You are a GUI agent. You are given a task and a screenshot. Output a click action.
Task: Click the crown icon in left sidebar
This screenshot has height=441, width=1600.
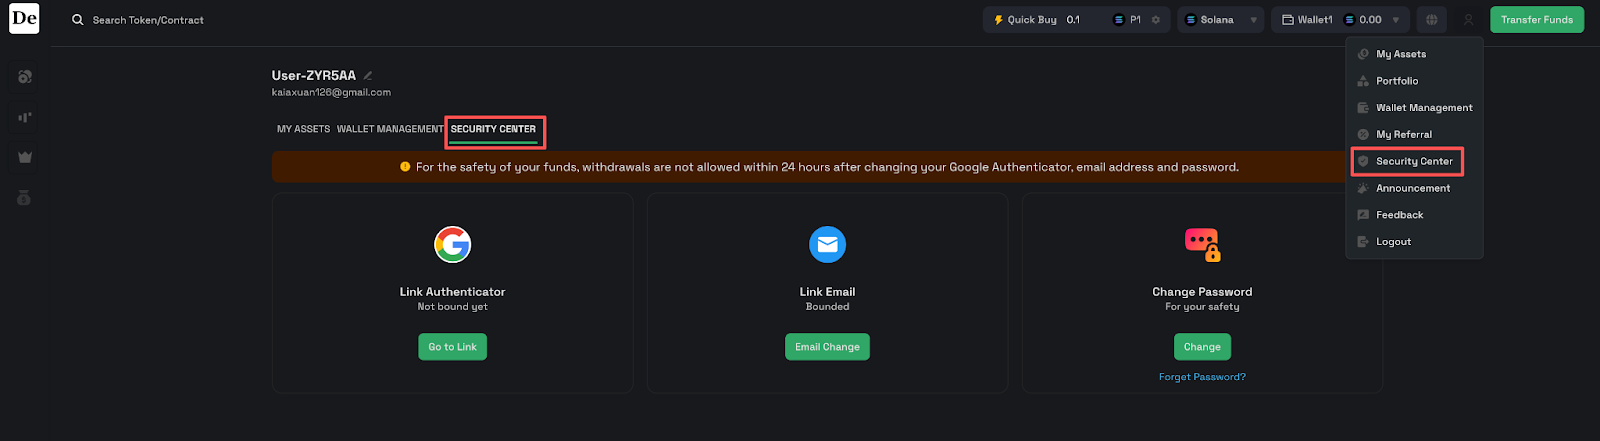(x=25, y=157)
